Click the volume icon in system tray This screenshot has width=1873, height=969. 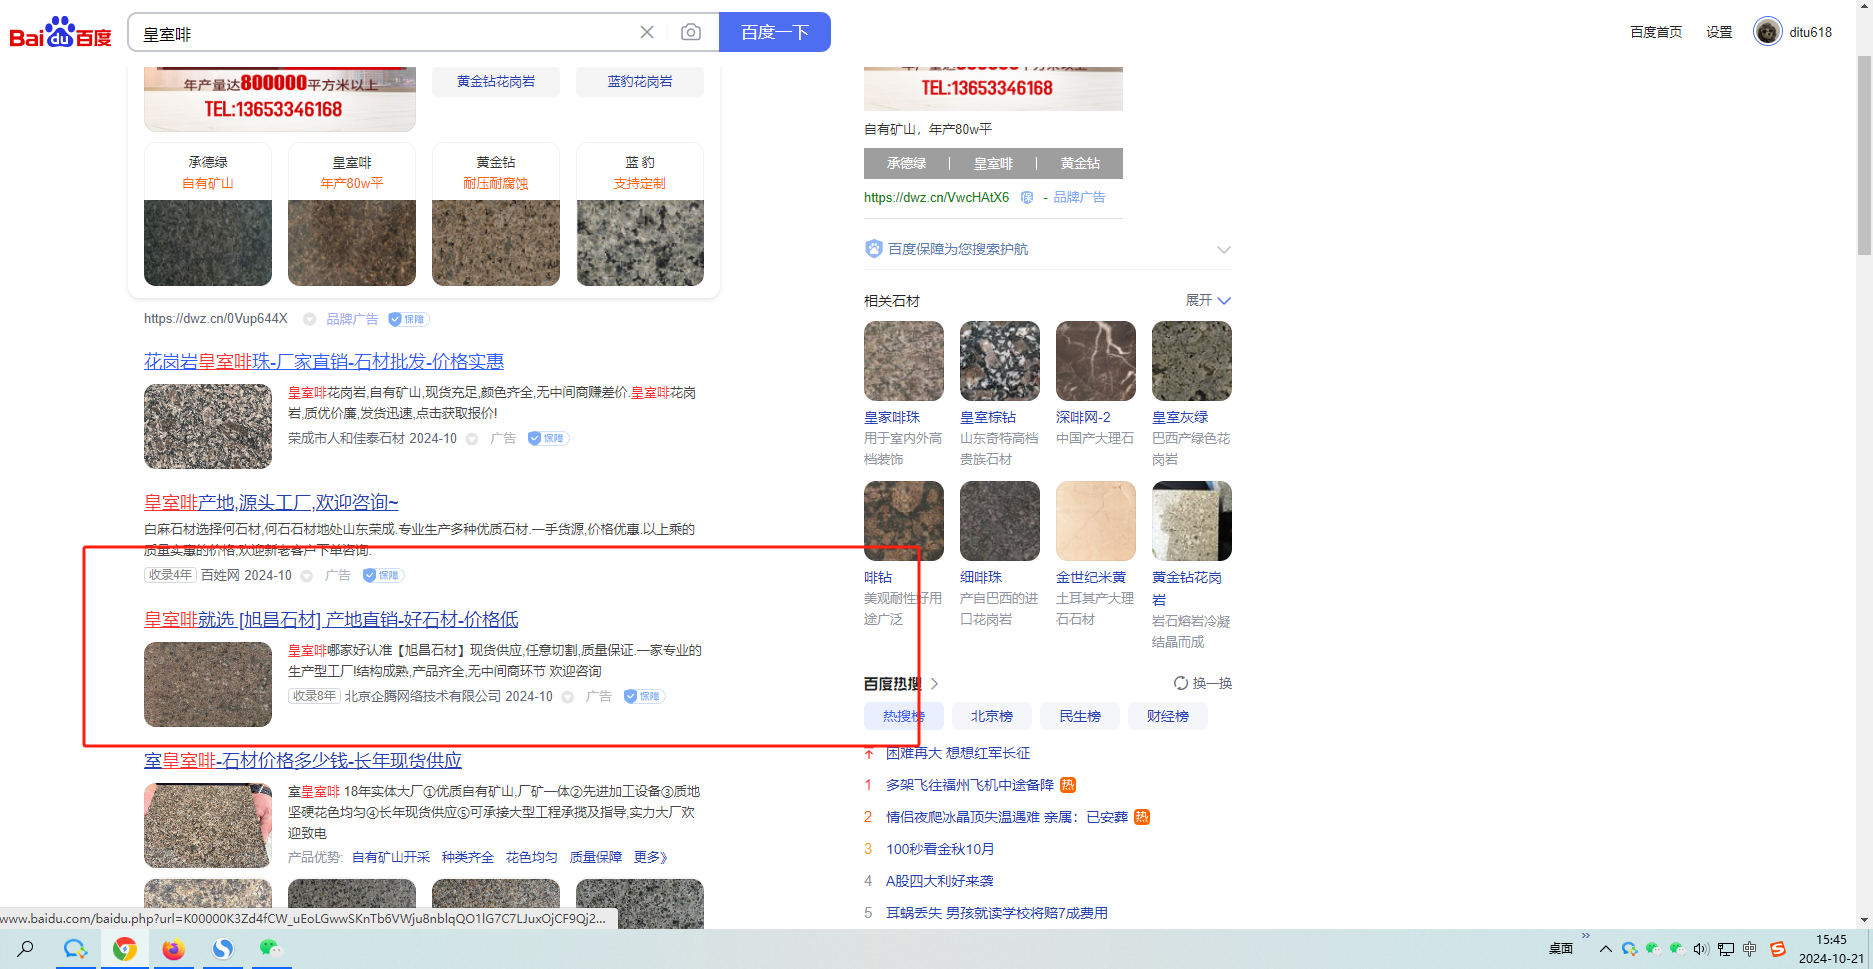tap(1701, 949)
